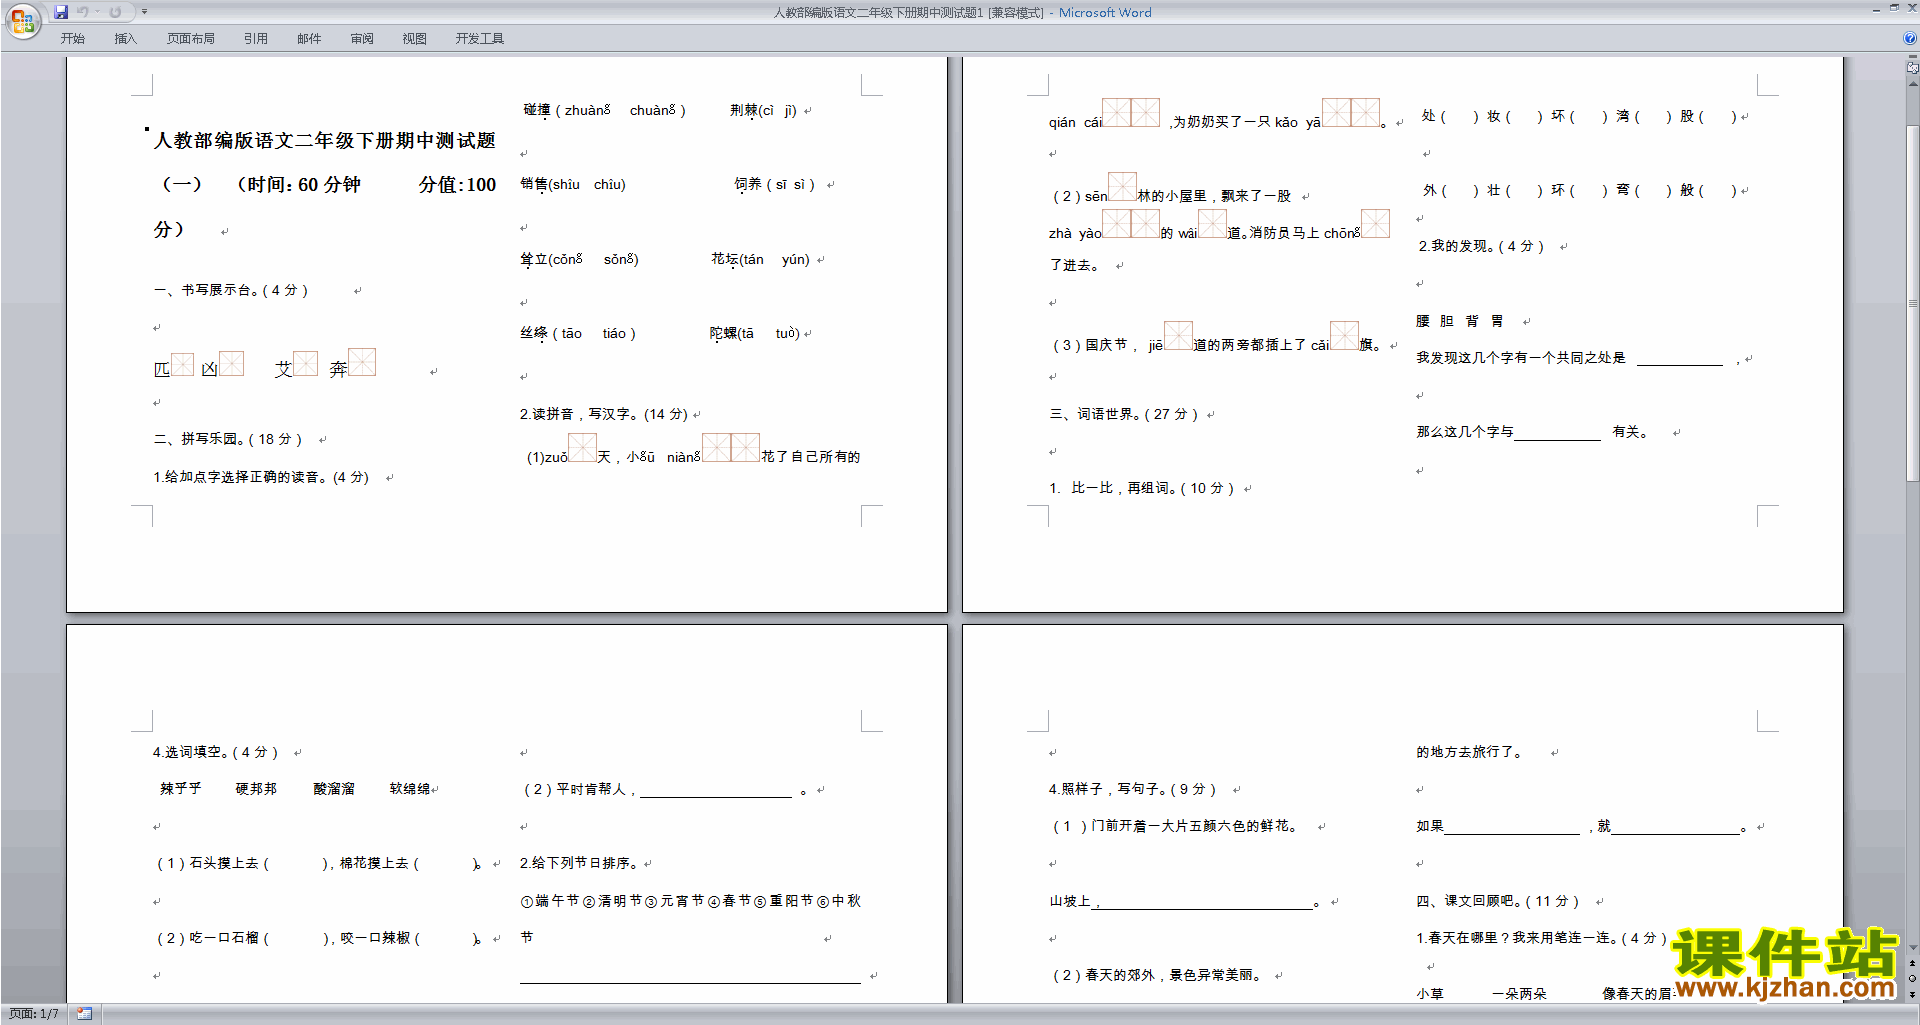
Task: Redo the last action
Action: (115, 12)
